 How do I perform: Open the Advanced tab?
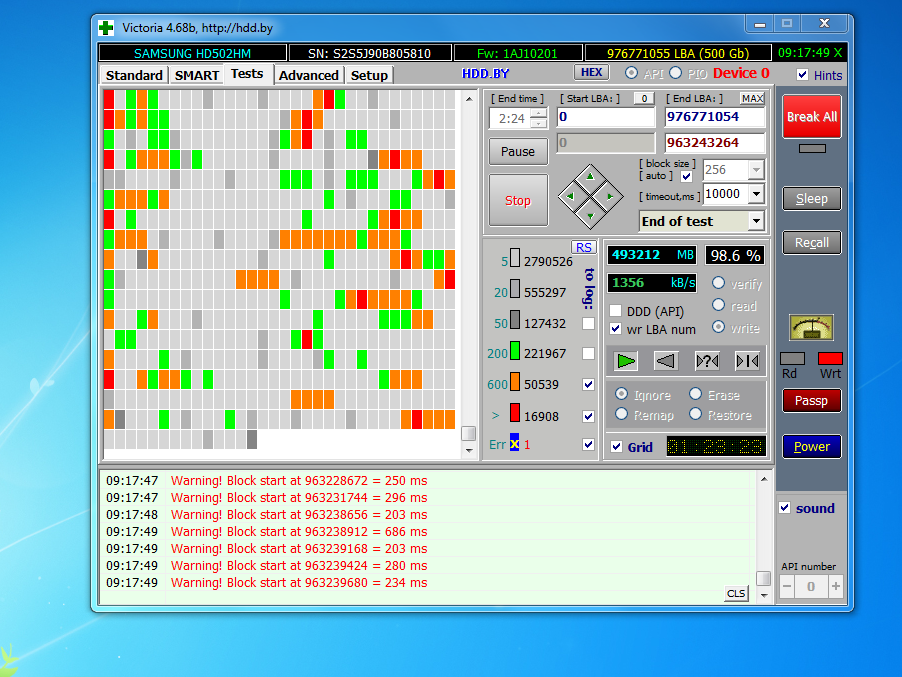point(309,75)
